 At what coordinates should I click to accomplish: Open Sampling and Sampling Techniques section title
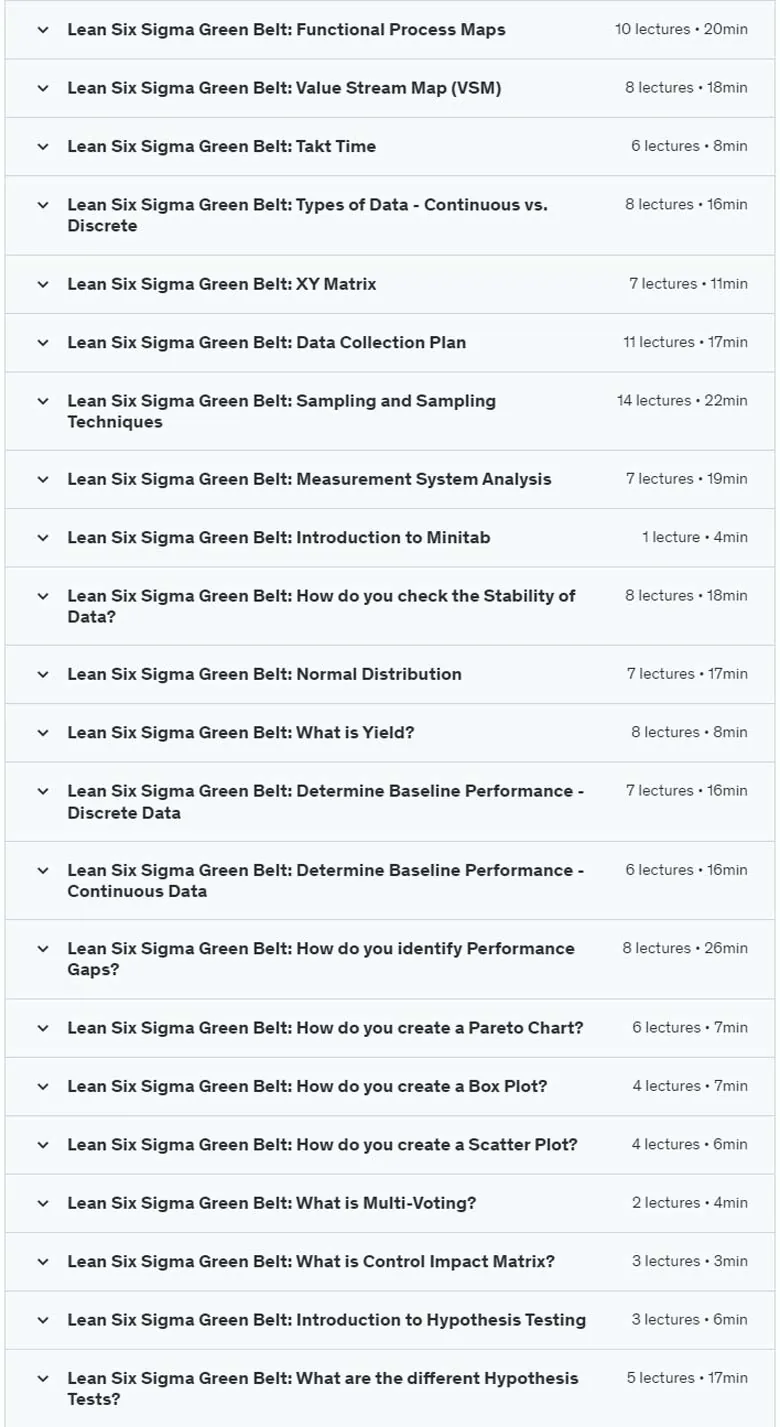281,411
